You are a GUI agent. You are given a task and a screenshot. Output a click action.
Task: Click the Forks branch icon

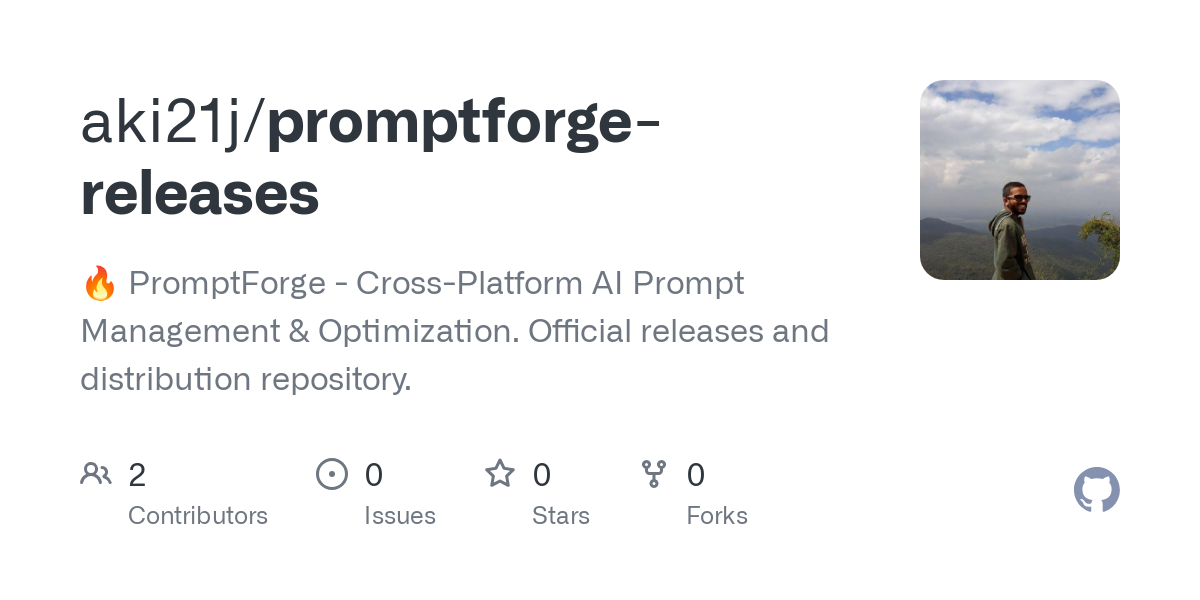point(654,473)
